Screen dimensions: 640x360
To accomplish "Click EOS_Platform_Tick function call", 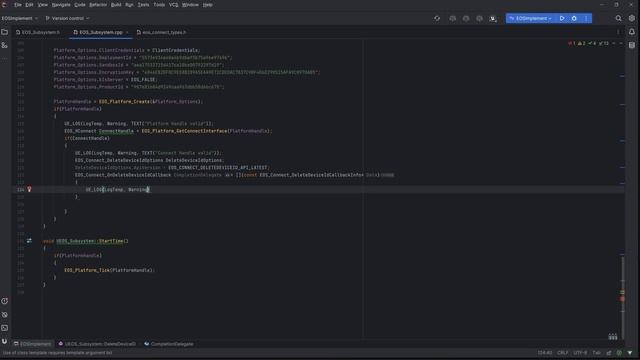I will tap(87, 270).
